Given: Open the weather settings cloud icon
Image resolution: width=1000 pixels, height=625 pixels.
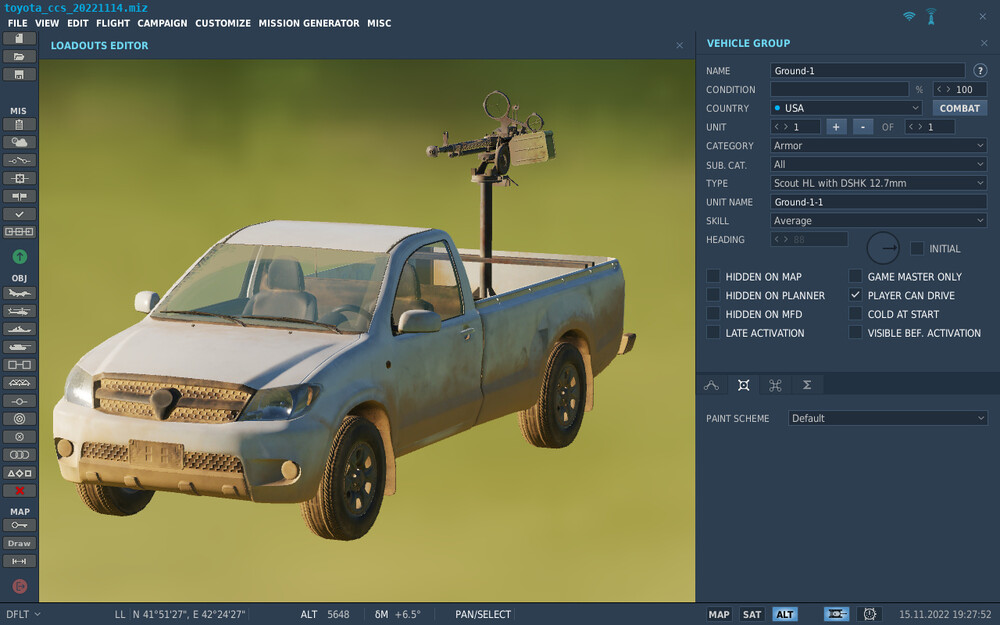Looking at the screenshot, I should [19, 142].
